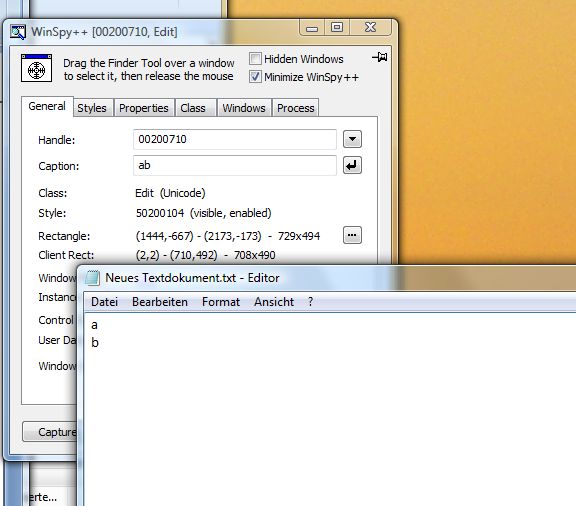This screenshot has height=506, width=576.
Task: Click the WinSpy++ title bar application icon
Action: coord(18,32)
